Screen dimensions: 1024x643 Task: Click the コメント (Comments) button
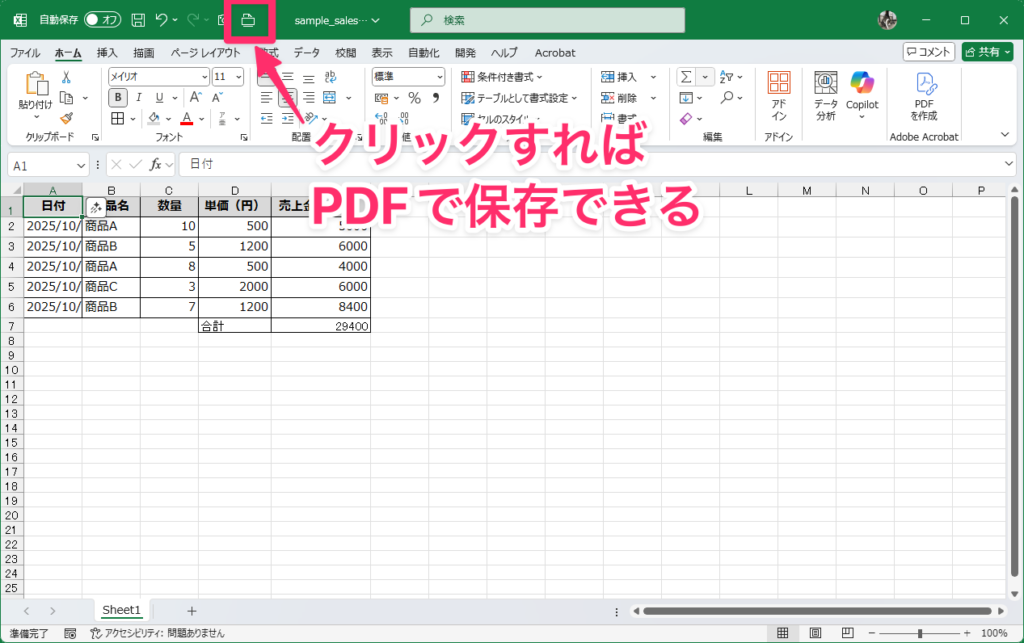click(x=928, y=52)
